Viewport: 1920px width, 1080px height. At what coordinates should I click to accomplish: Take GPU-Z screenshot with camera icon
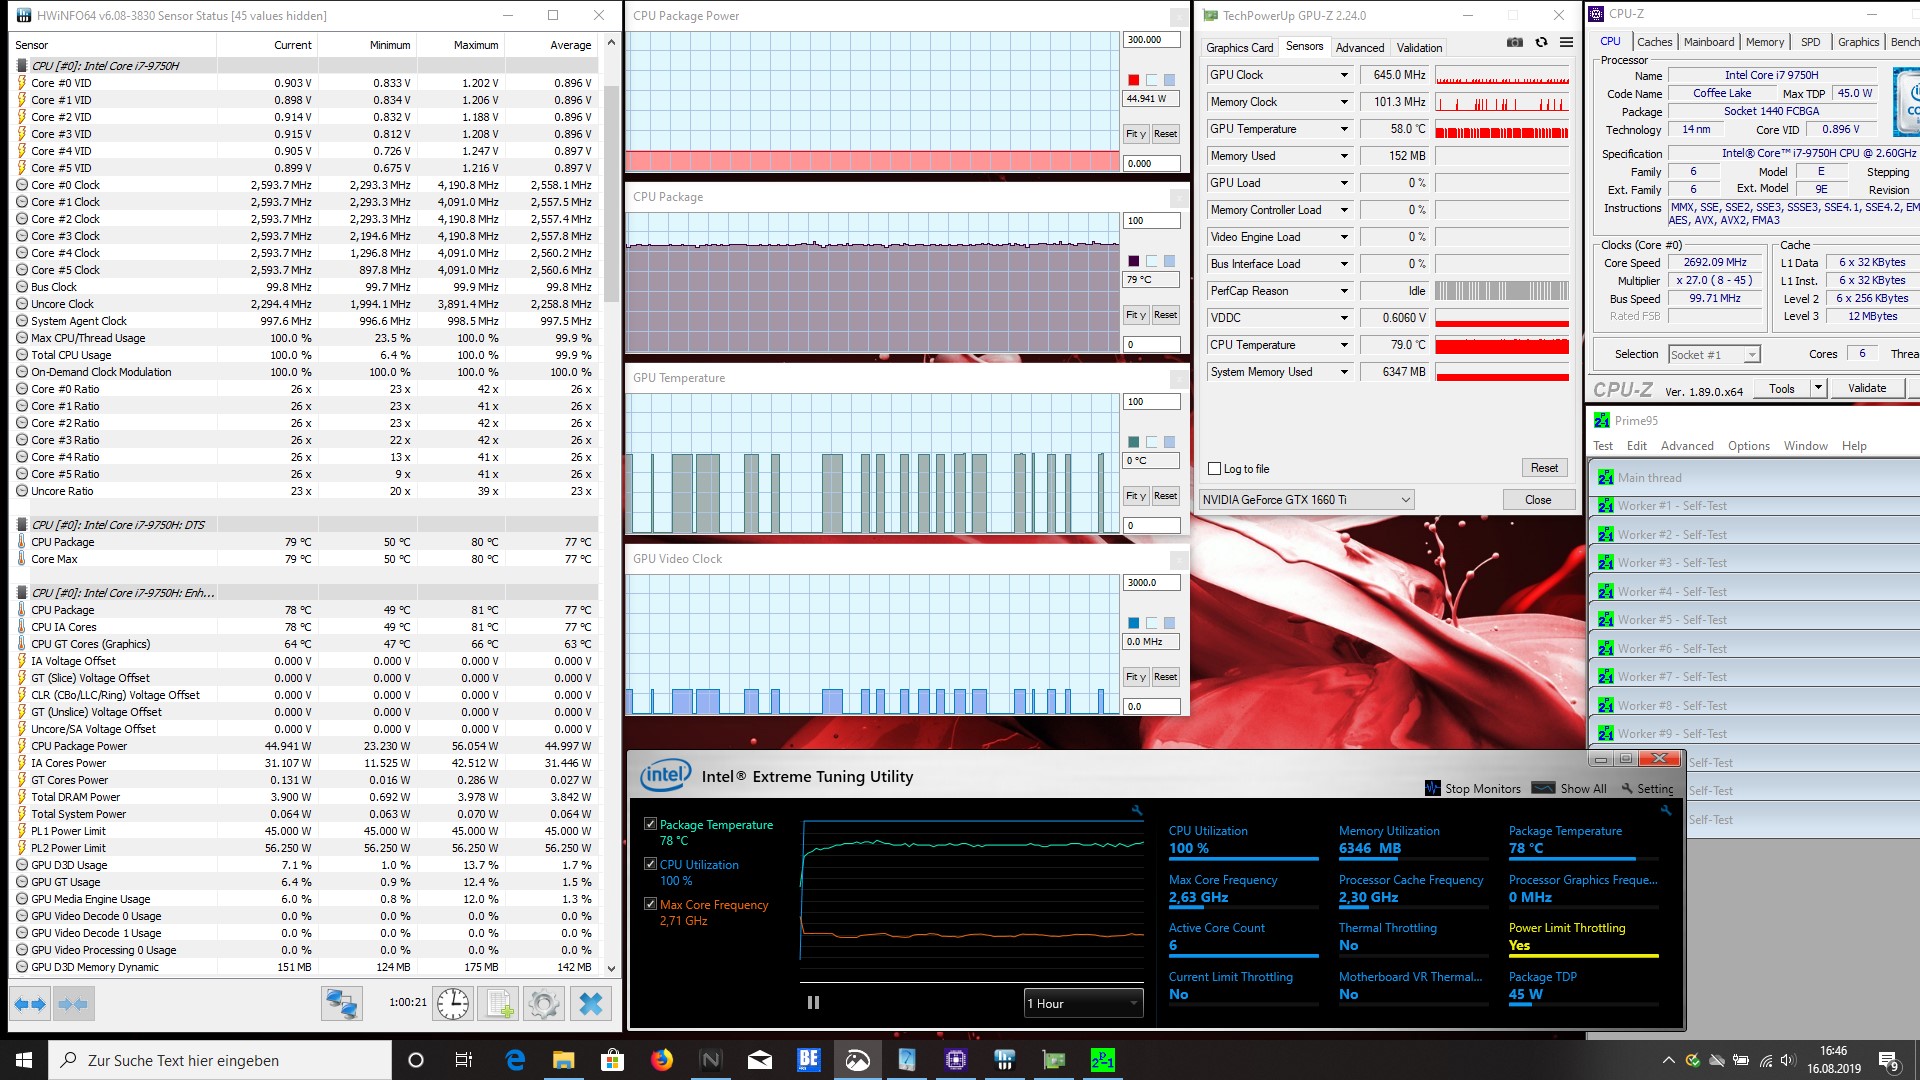click(x=1515, y=42)
